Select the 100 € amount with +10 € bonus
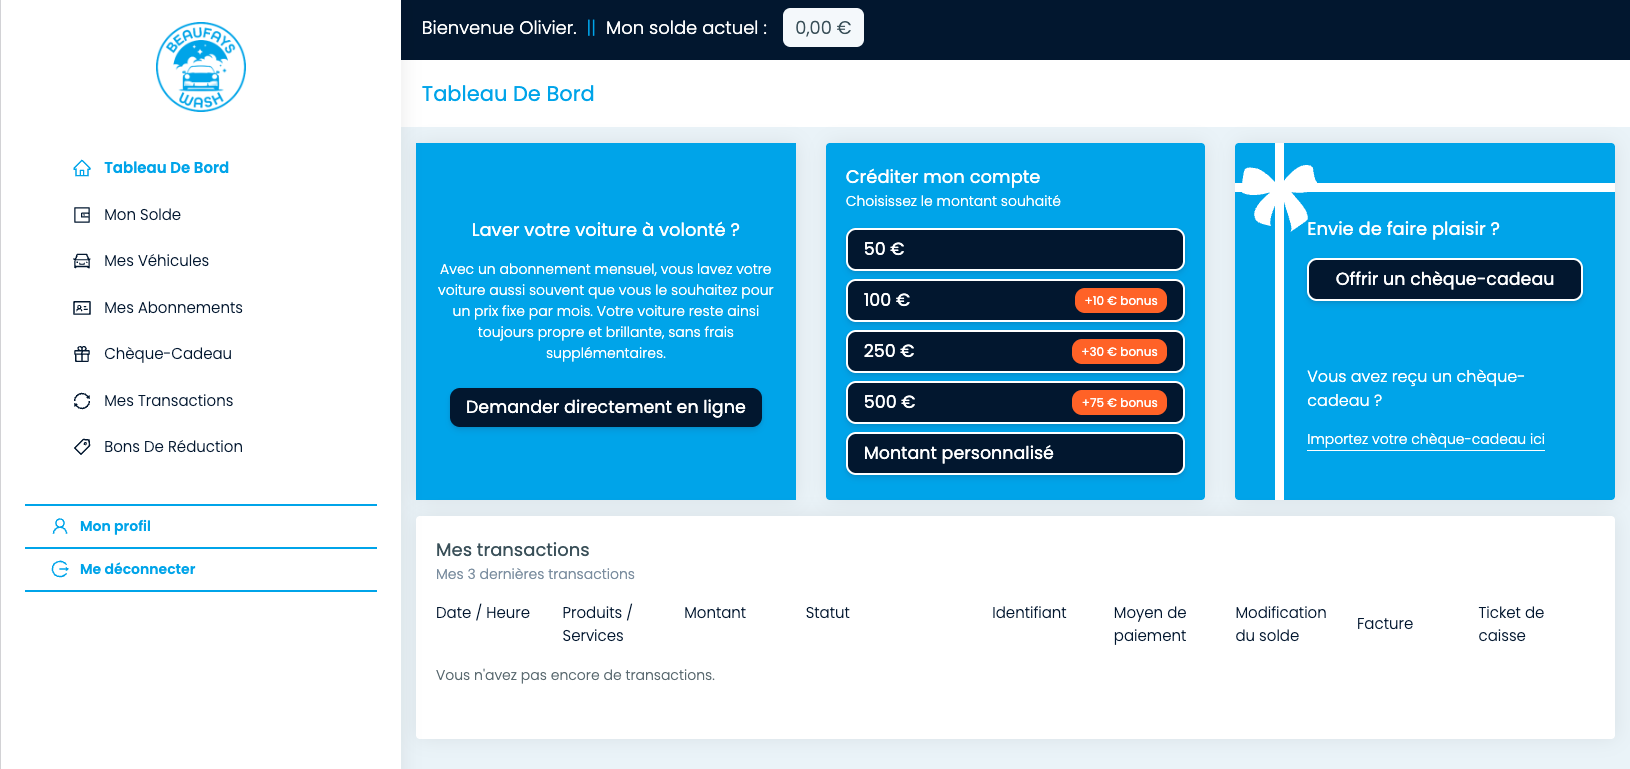The height and width of the screenshot is (769, 1630). 1015,300
